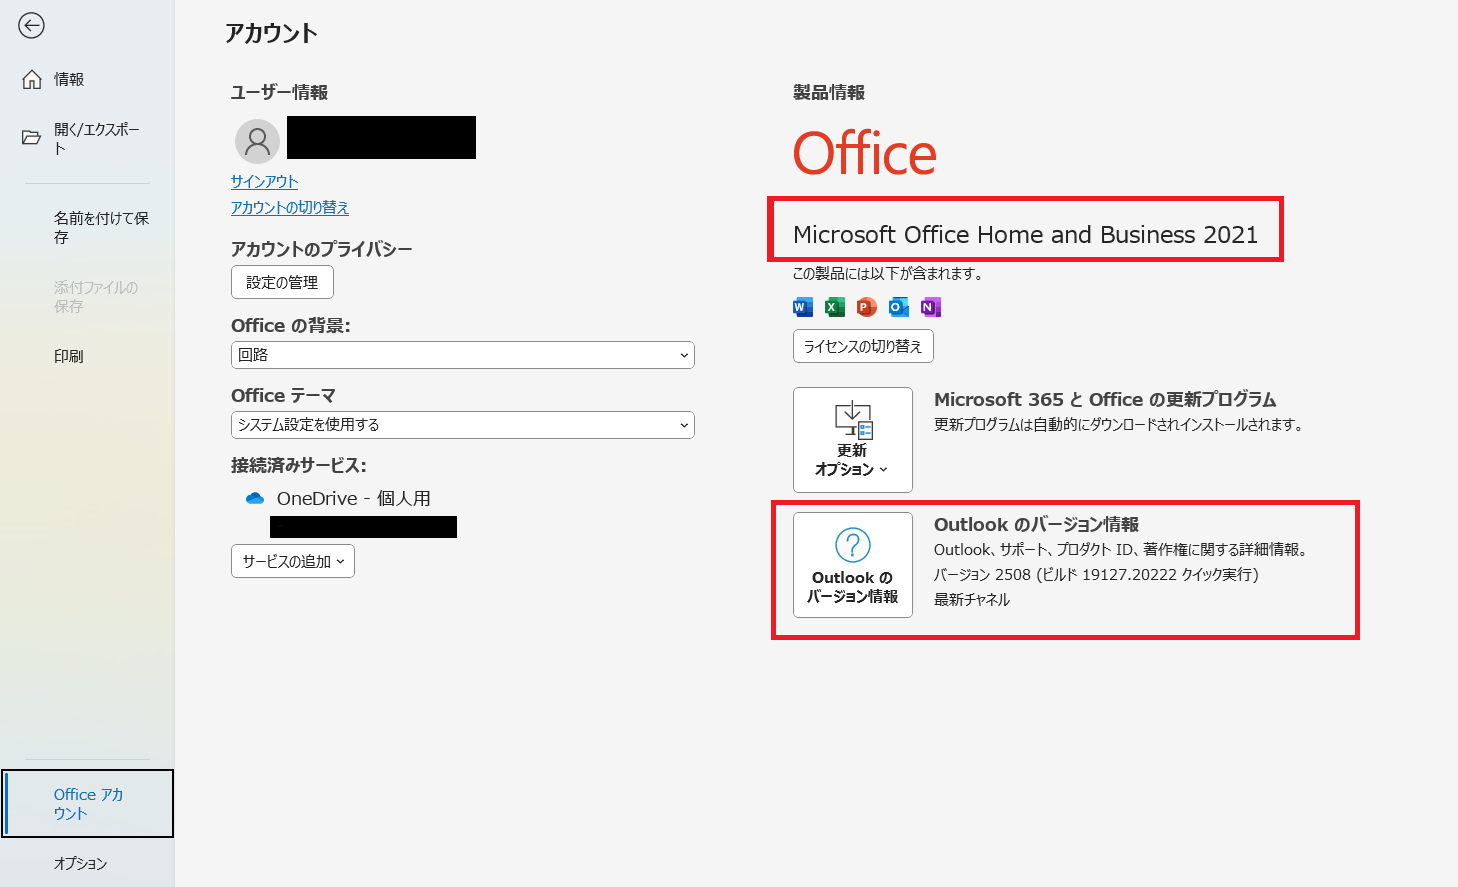The width and height of the screenshot is (1458, 887).
Task: Click the Outlook app icon
Action: (898, 307)
